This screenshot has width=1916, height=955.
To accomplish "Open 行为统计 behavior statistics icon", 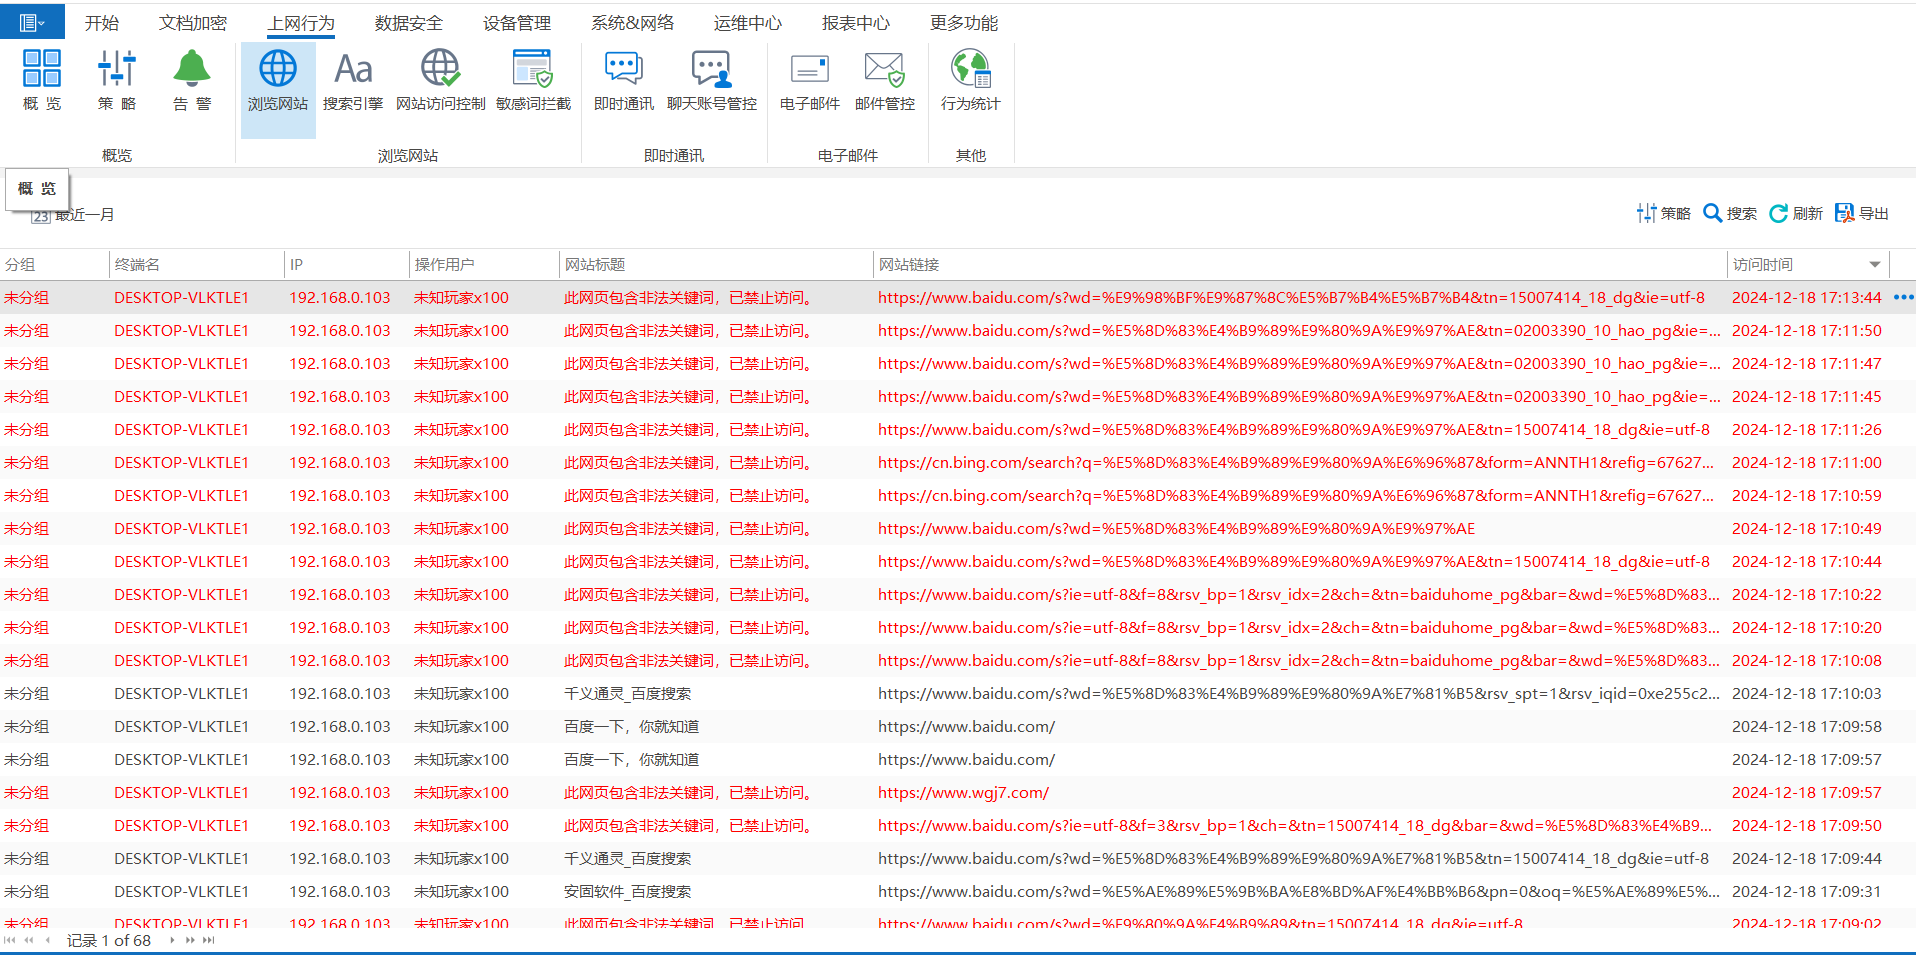I will (970, 80).
